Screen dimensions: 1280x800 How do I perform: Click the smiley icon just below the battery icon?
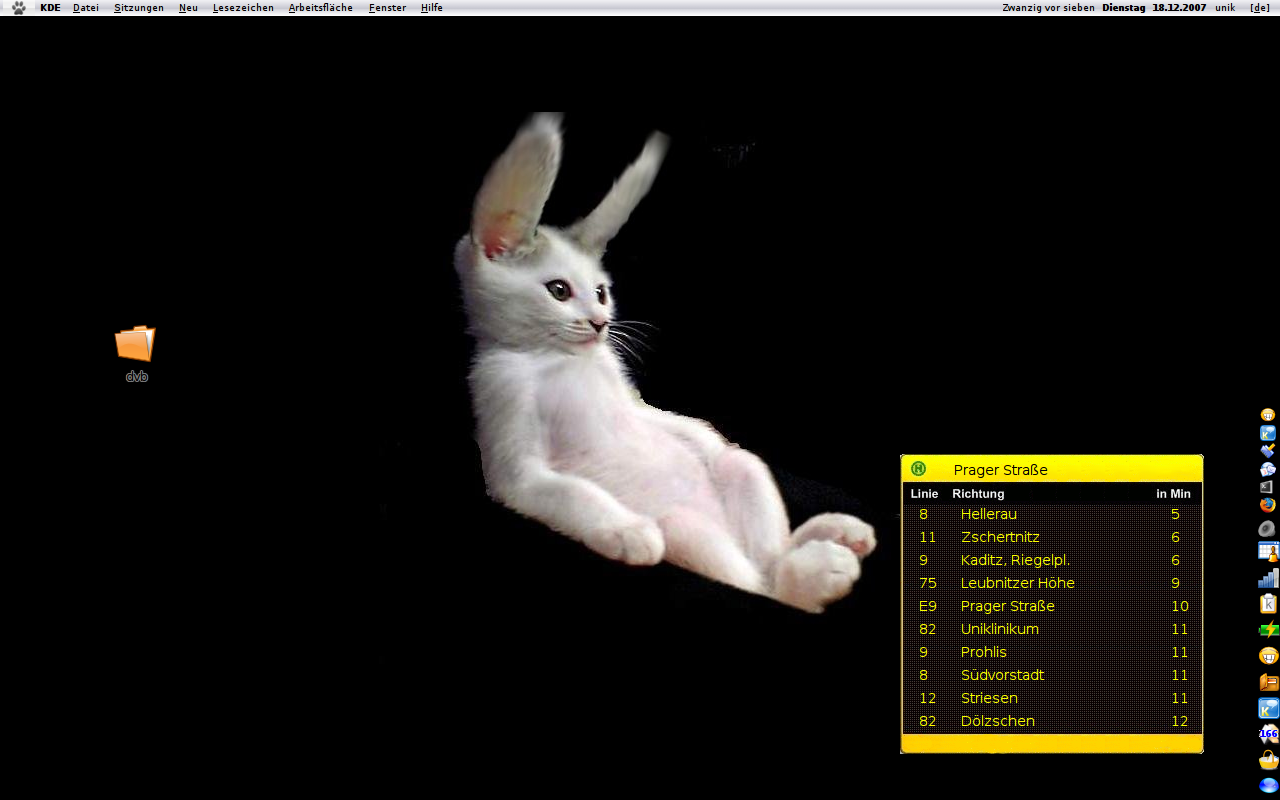[x=1268, y=656]
